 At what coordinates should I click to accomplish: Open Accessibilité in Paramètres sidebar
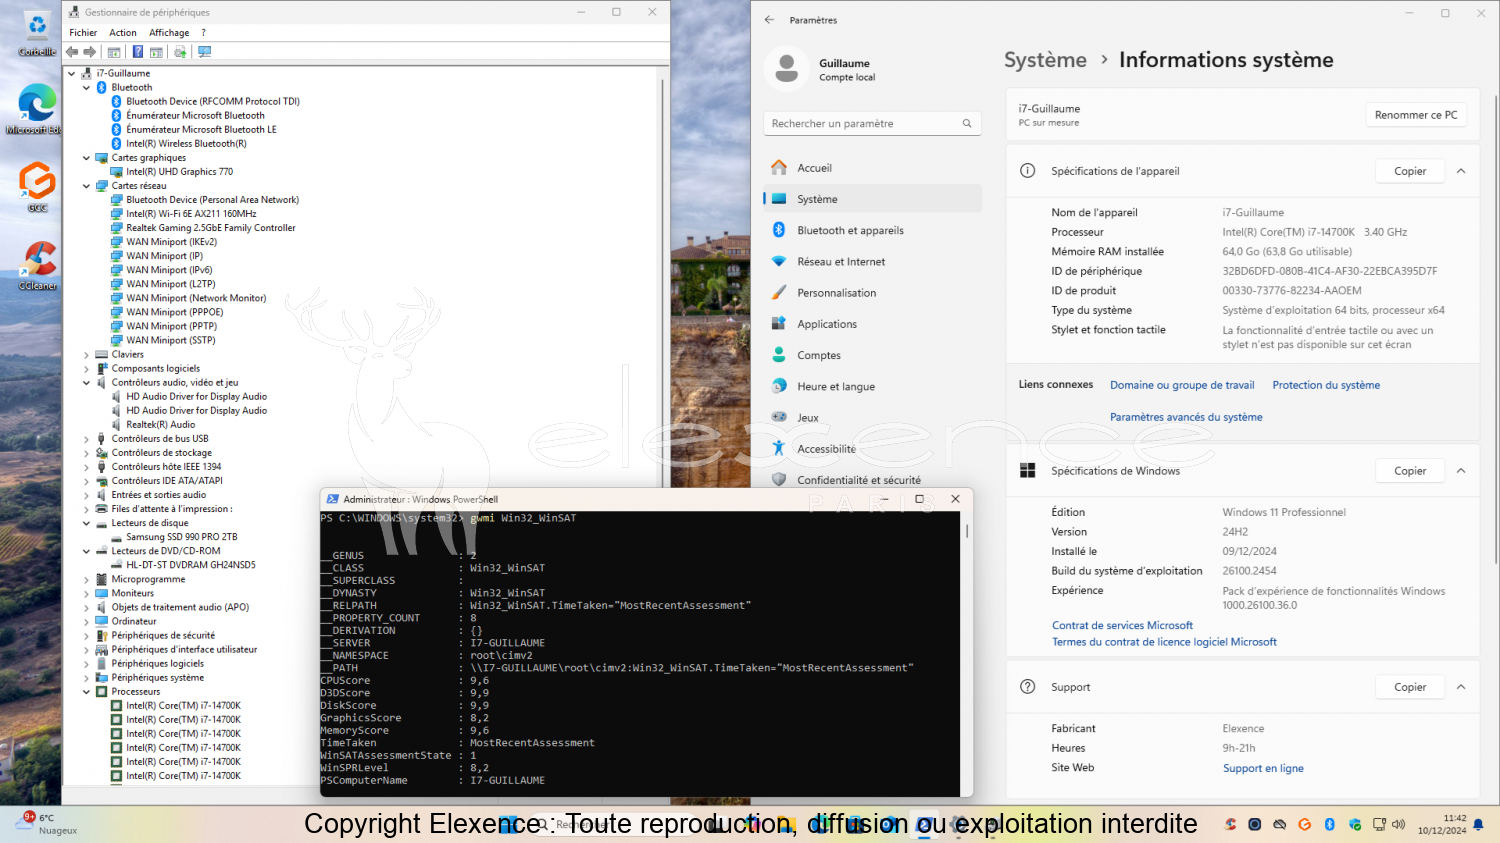click(872, 448)
